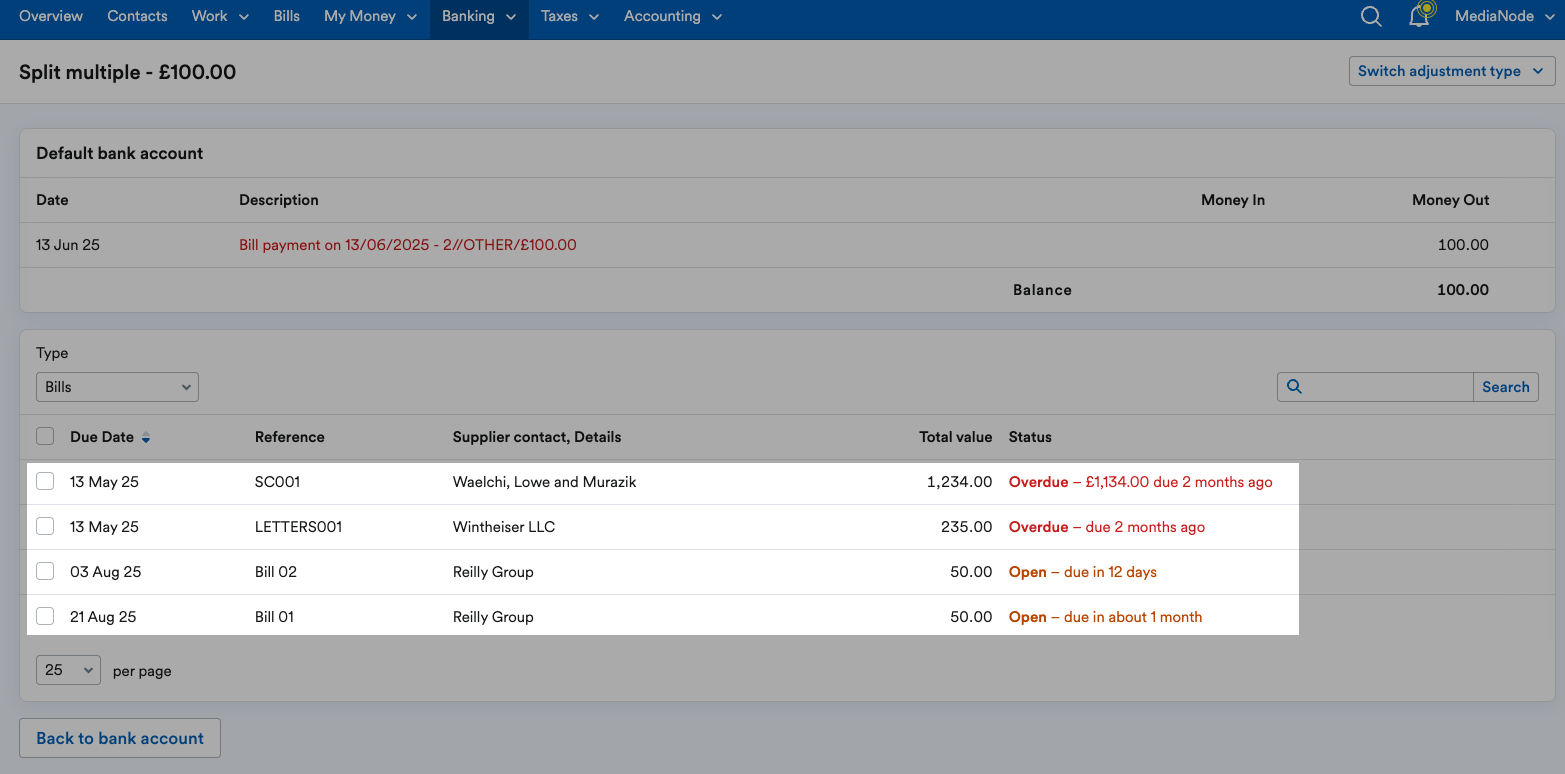Expand the Work menu
The image size is (1565, 774).
coord(220,16)
